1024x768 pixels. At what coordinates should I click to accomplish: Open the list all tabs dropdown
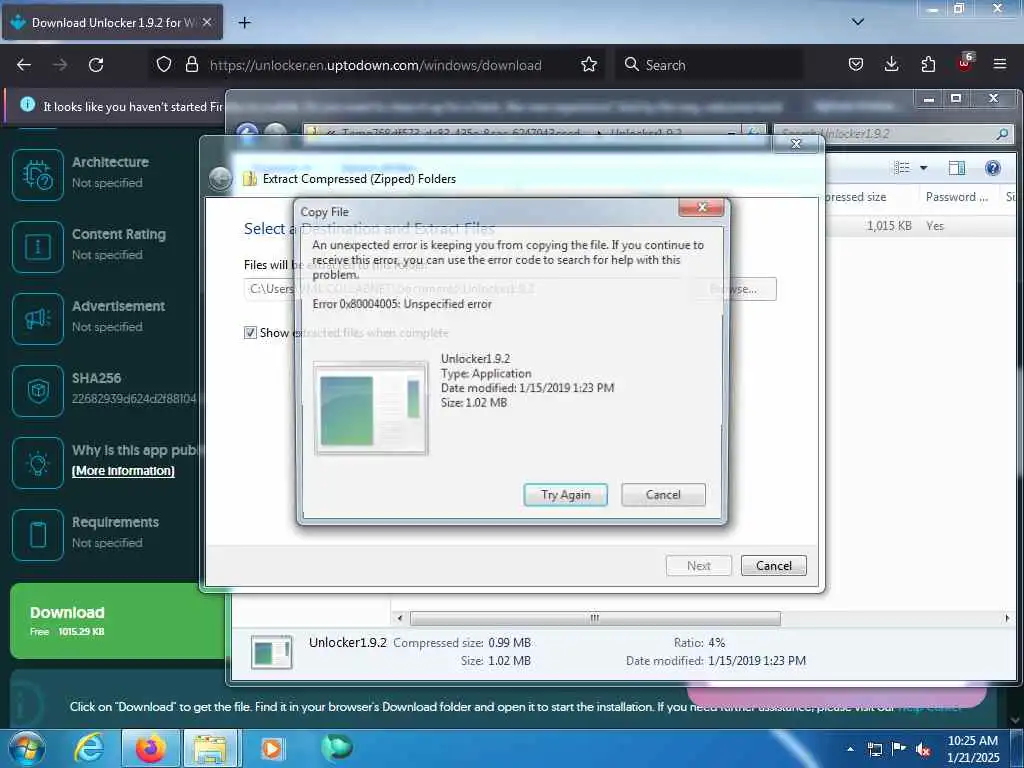pyautogui.click(x=858, y=22)
